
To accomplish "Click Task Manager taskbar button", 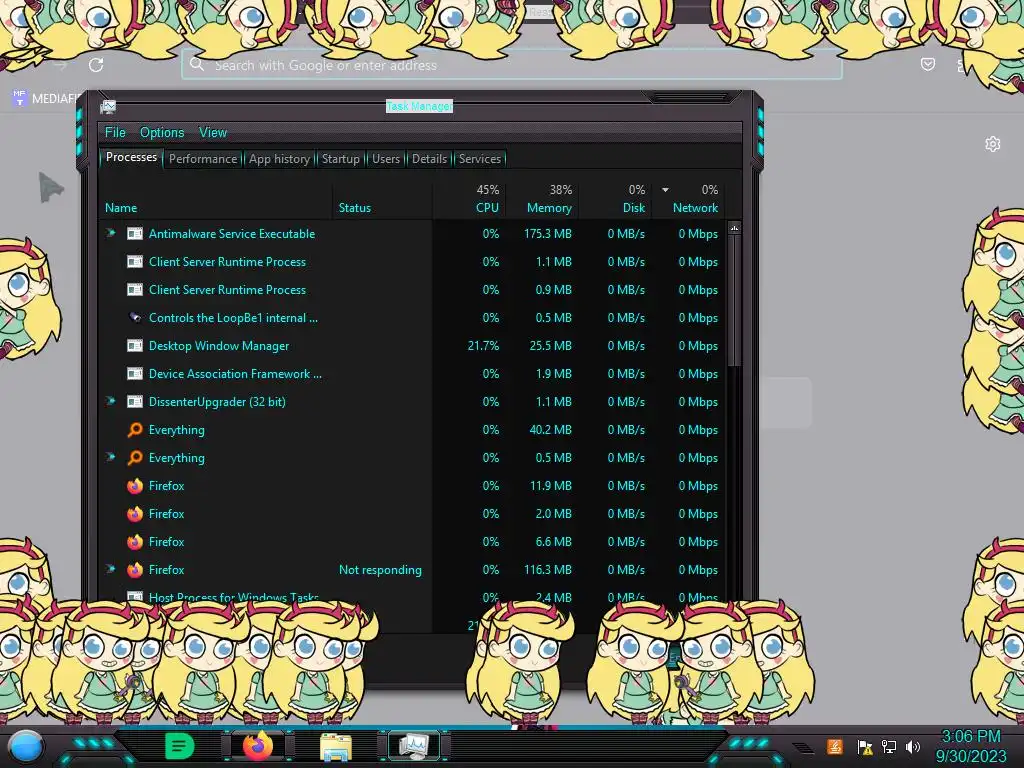I will (413, 746).
